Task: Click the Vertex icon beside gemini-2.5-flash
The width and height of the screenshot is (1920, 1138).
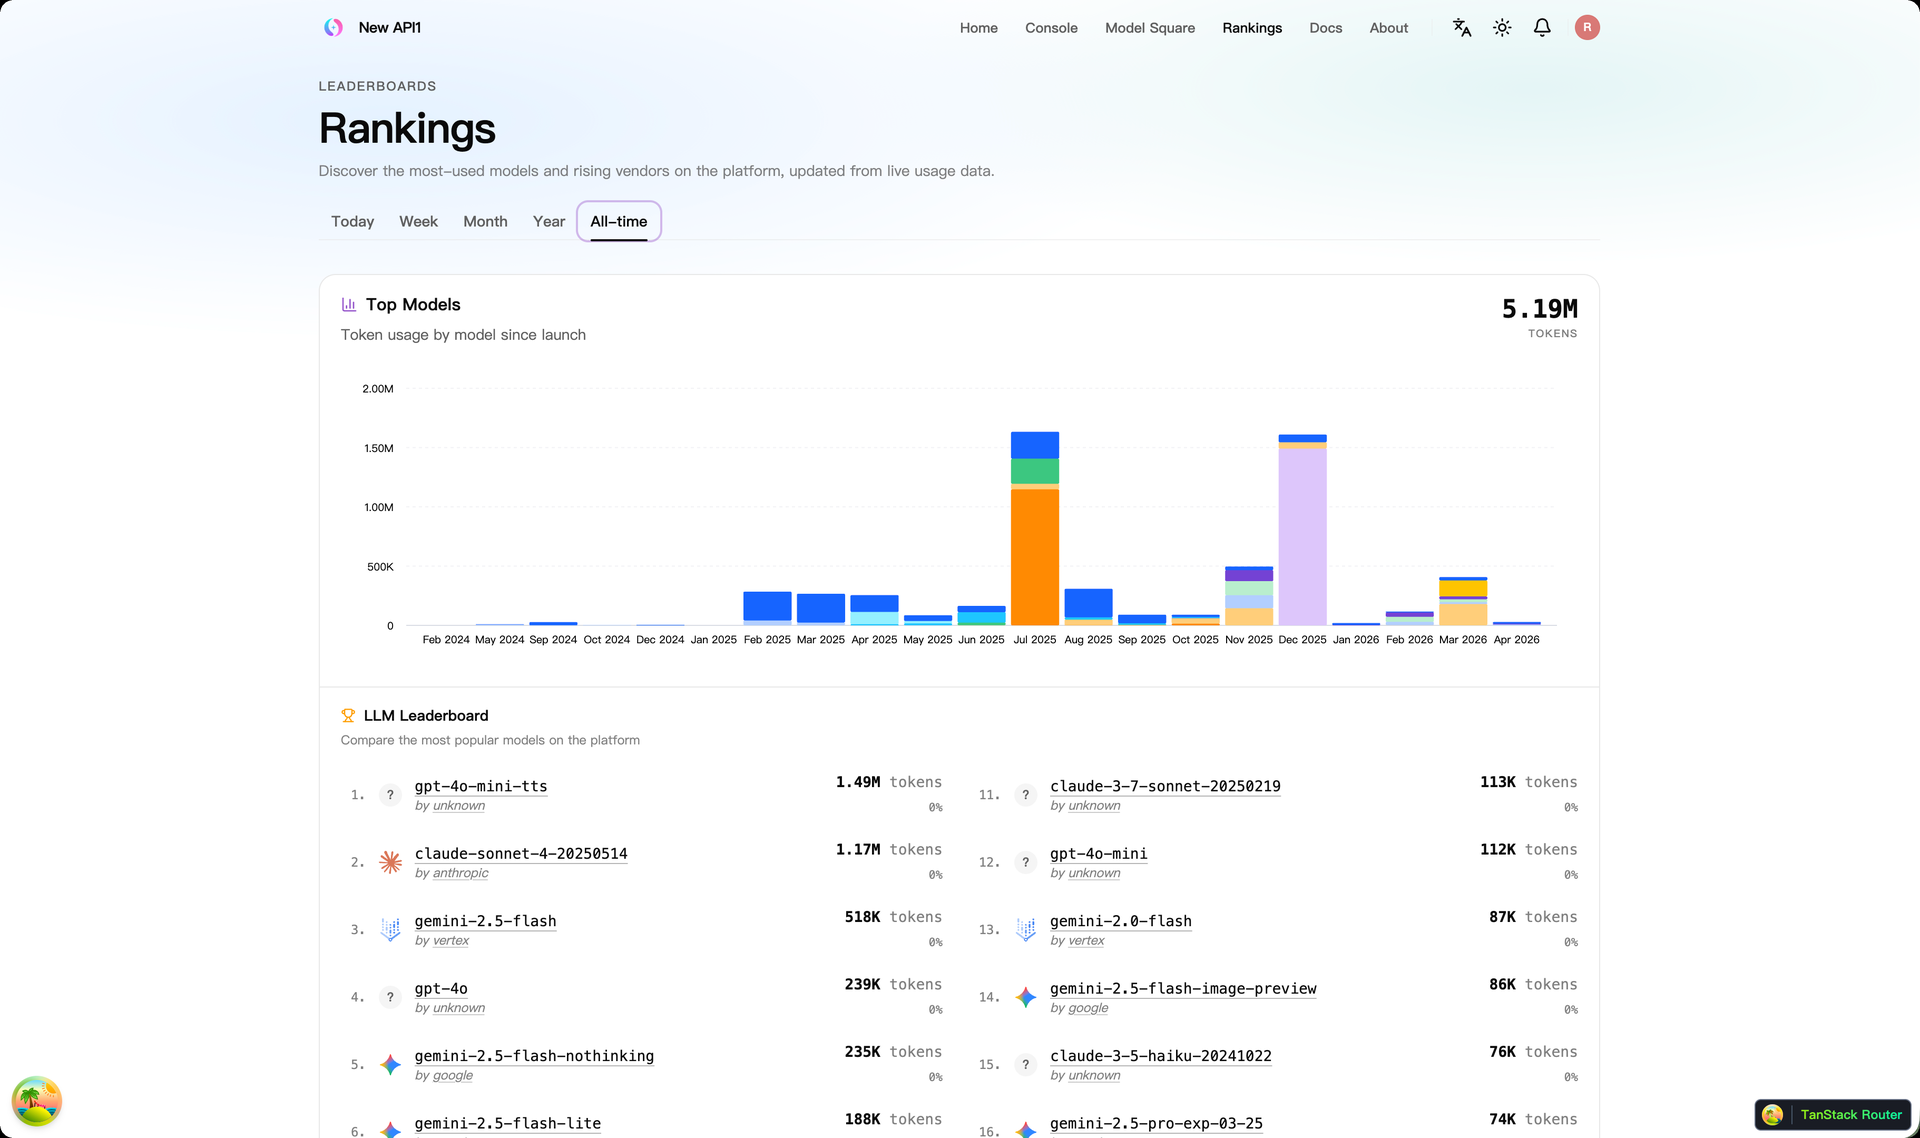Action: point(390,930)
